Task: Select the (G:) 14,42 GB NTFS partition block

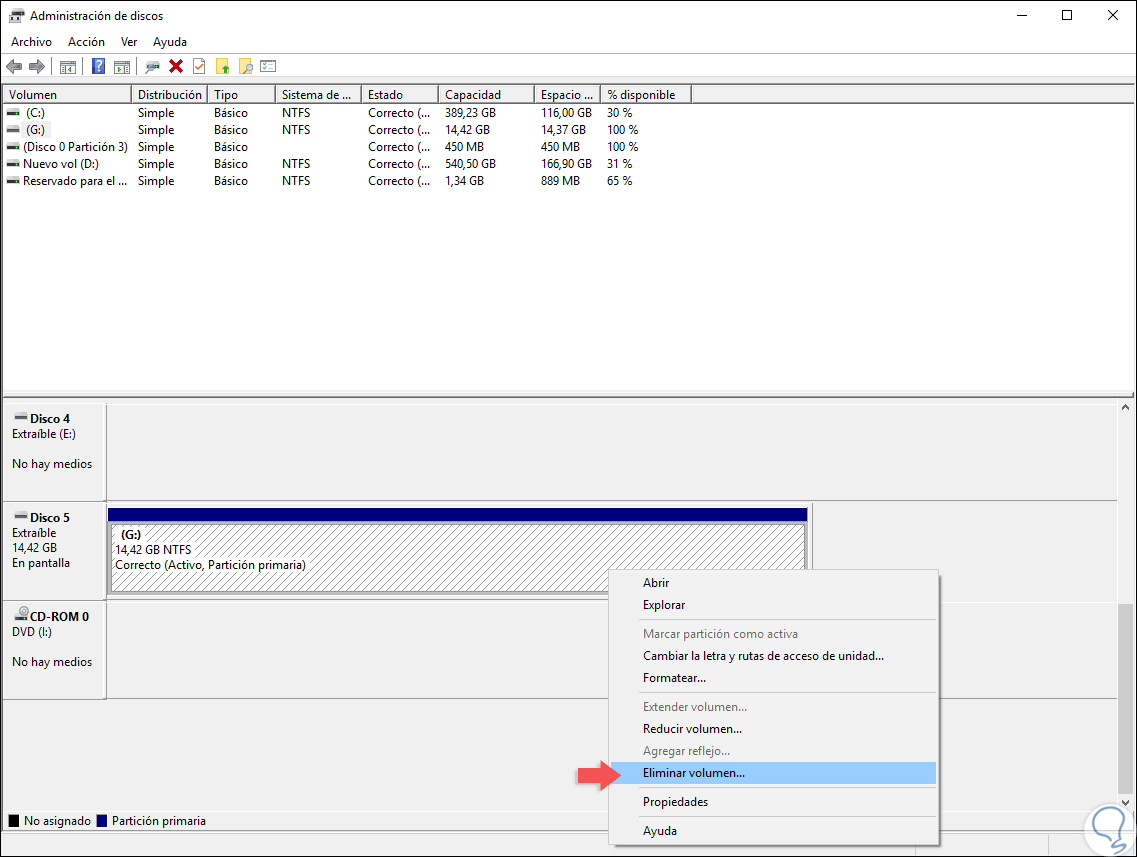Action: (458, 550)
